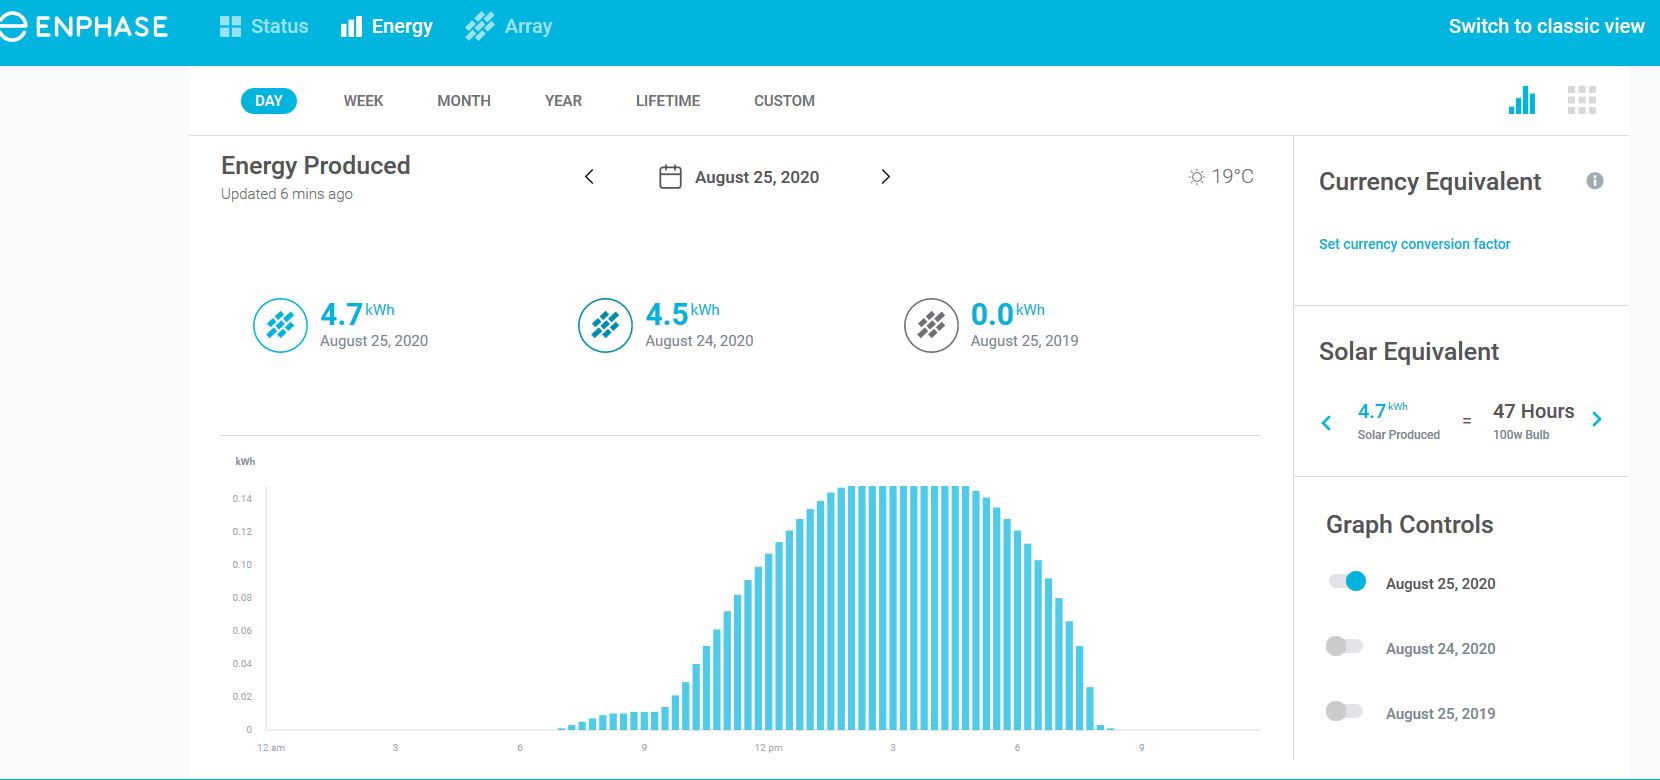
Task: Enable the August 24, 2020 graph toggle
Action: pyautogui.click(x=1344, y=646)
